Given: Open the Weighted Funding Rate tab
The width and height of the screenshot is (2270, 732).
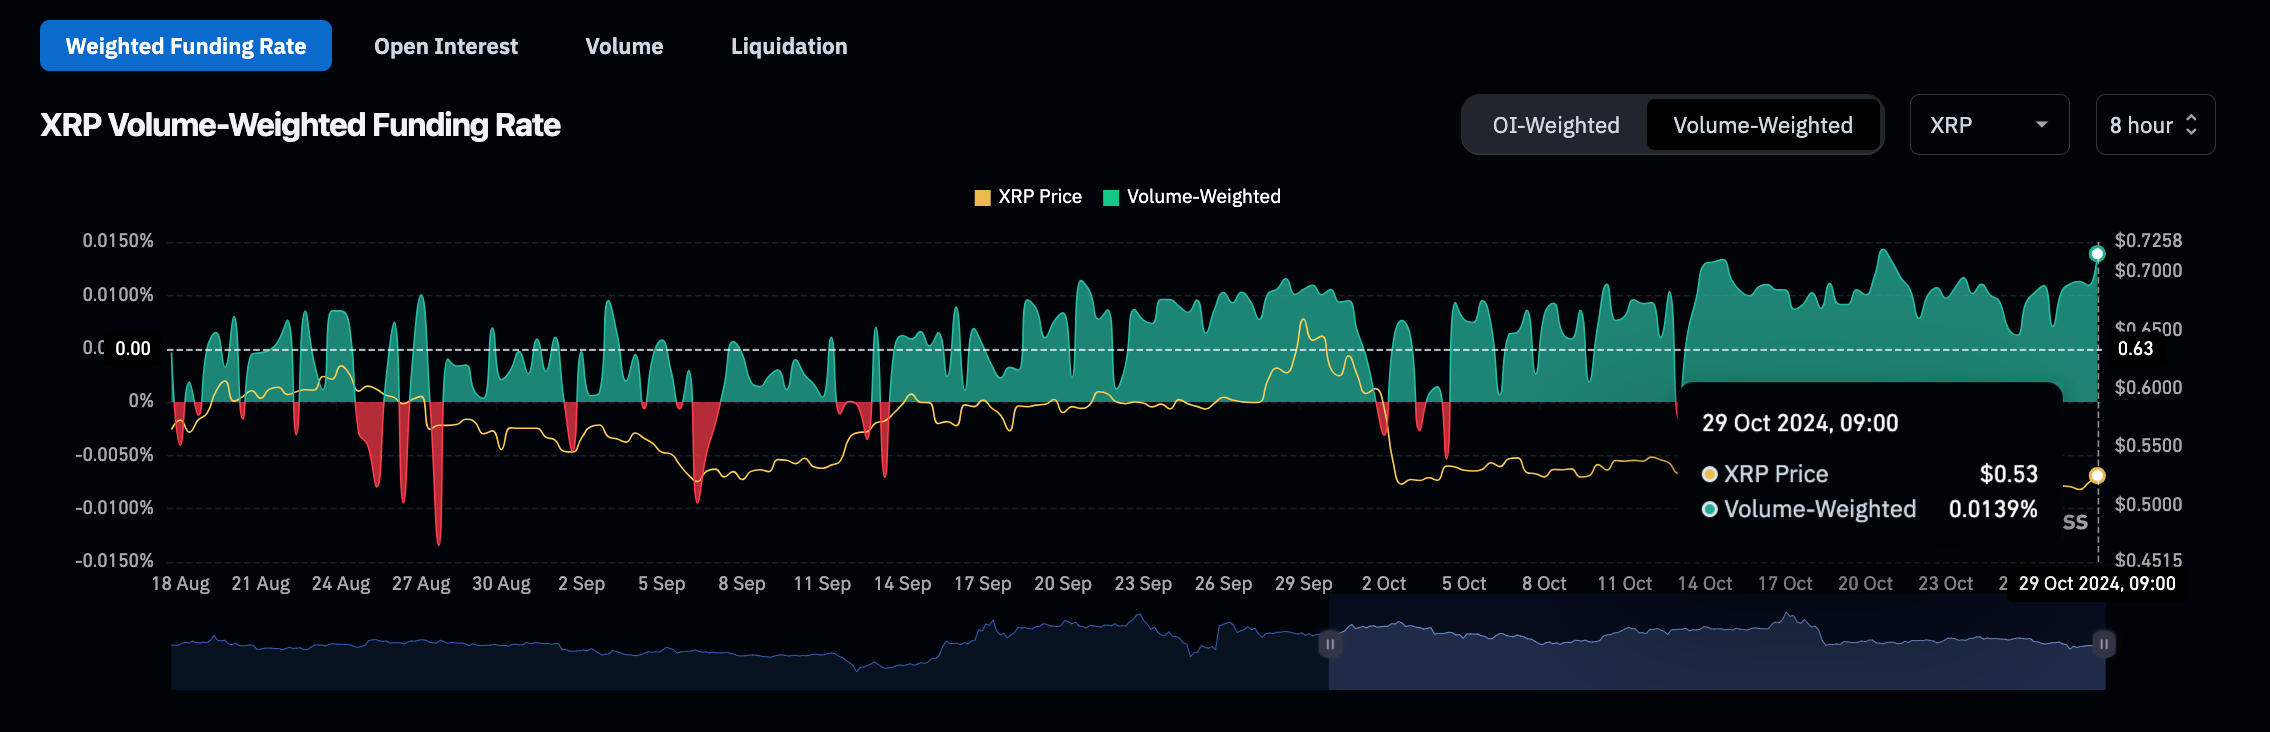Looking at the screenshot, I should pyautogui.click(x=186, y=46).
